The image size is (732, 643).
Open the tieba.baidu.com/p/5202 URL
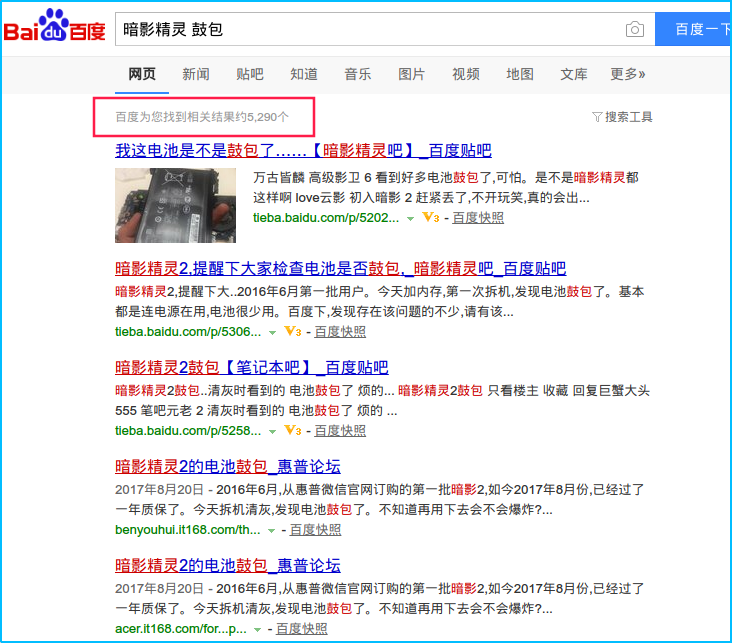tap(326, 218)
